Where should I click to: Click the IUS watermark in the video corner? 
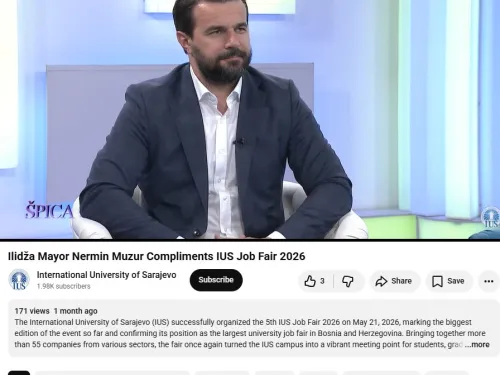pyautogui.click(x=490, y=217)
